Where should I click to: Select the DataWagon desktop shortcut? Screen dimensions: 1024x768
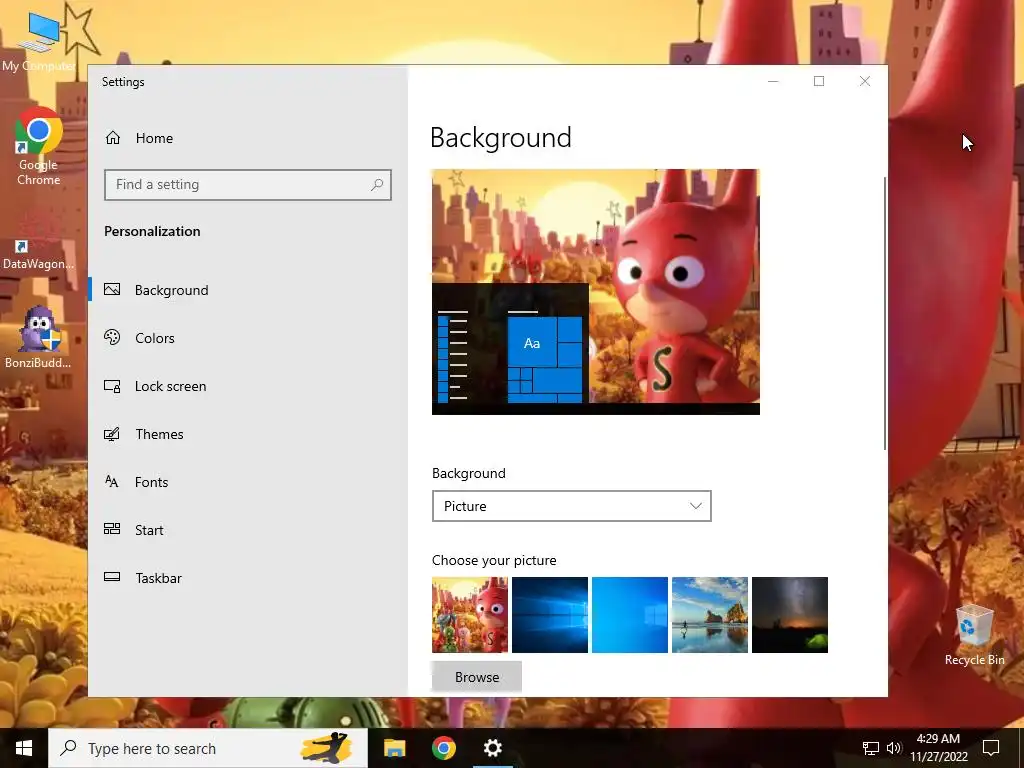click(x=39, y=238)
